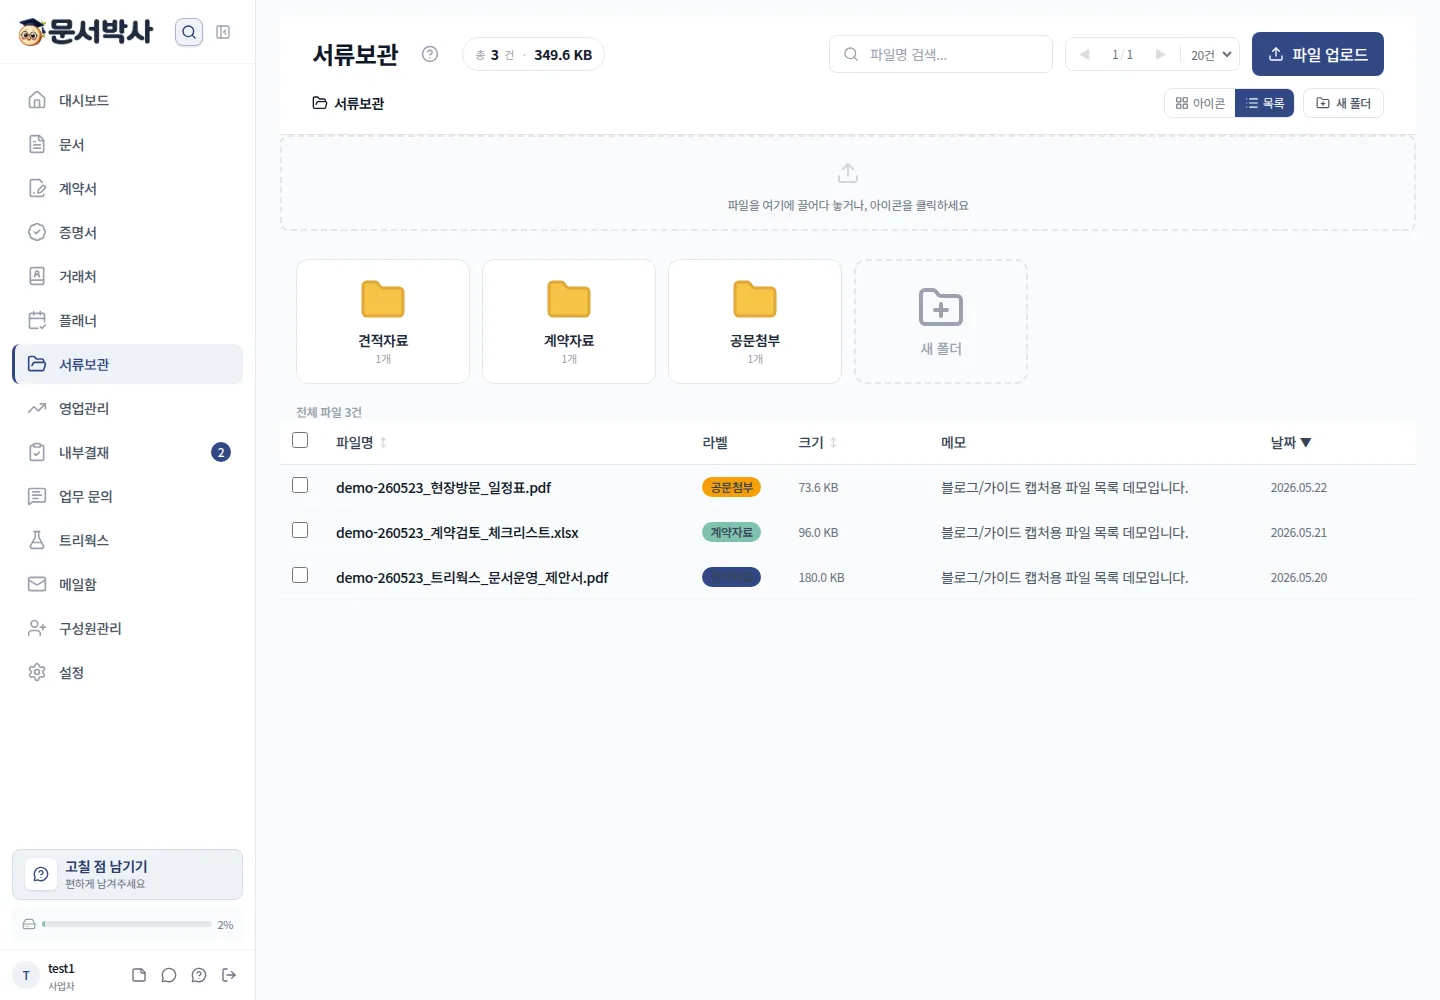Click the 파일명 검색 input field
1440x1000 pixels.
pyautogui.click(x=941, y=54)
